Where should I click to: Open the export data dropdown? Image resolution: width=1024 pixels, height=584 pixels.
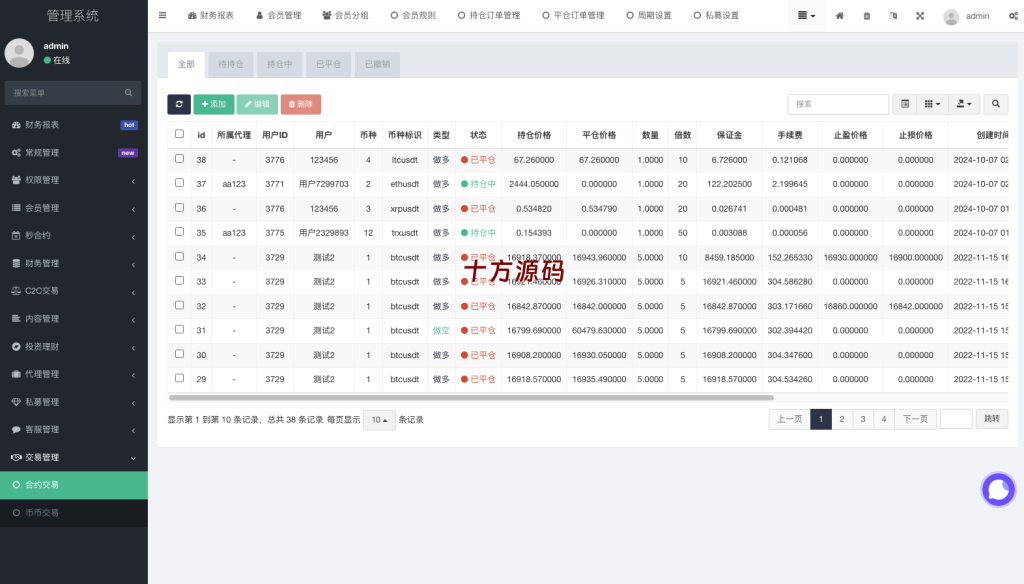(964, 104)
